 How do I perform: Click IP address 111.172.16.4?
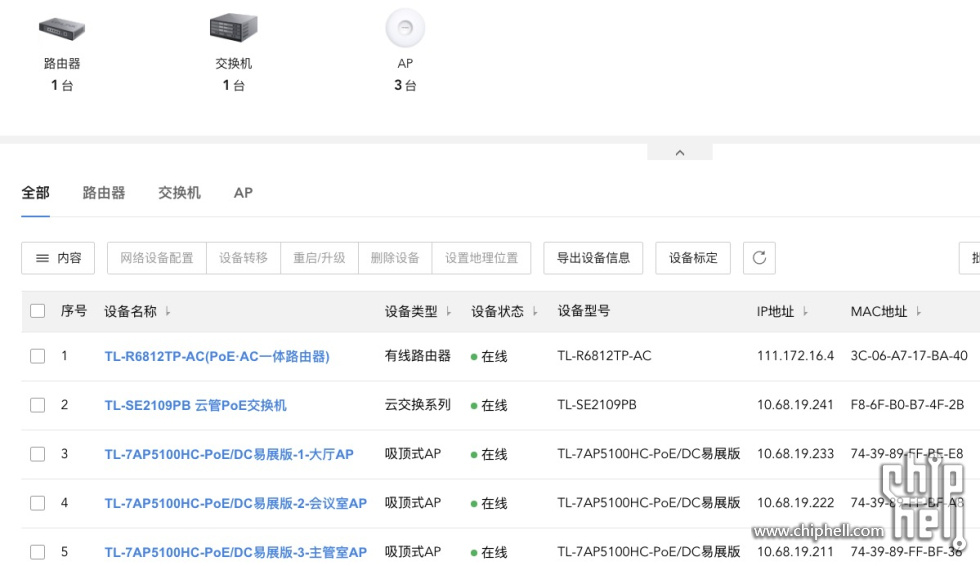click(796, 356)
